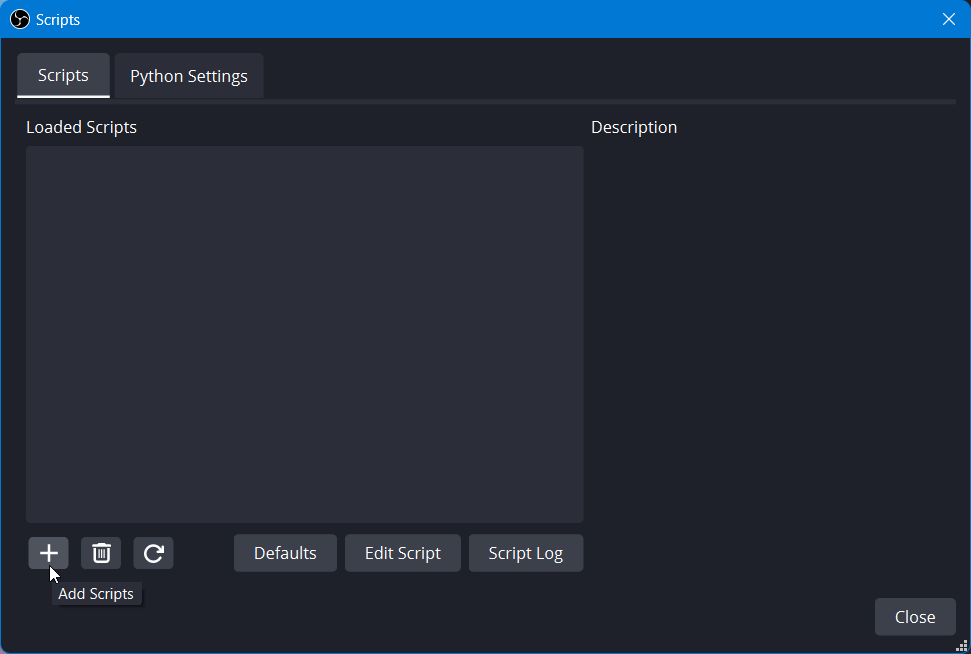971x654 pixels.
Task: Close the Scripts window with X
Action: click(x=949, y=19)
